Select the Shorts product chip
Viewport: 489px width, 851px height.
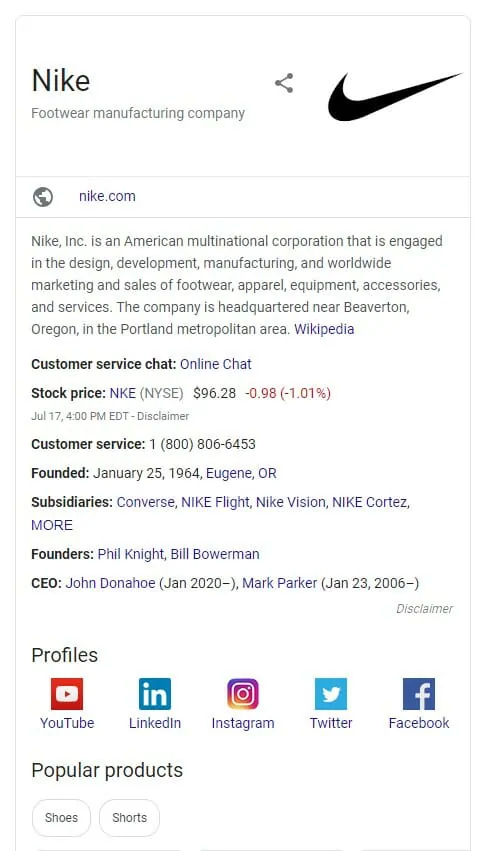129,817
